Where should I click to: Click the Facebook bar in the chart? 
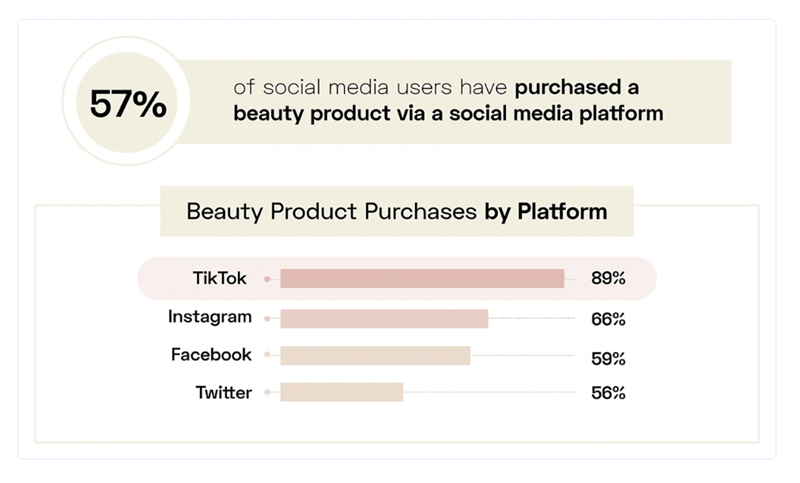[x=375, y=356]
